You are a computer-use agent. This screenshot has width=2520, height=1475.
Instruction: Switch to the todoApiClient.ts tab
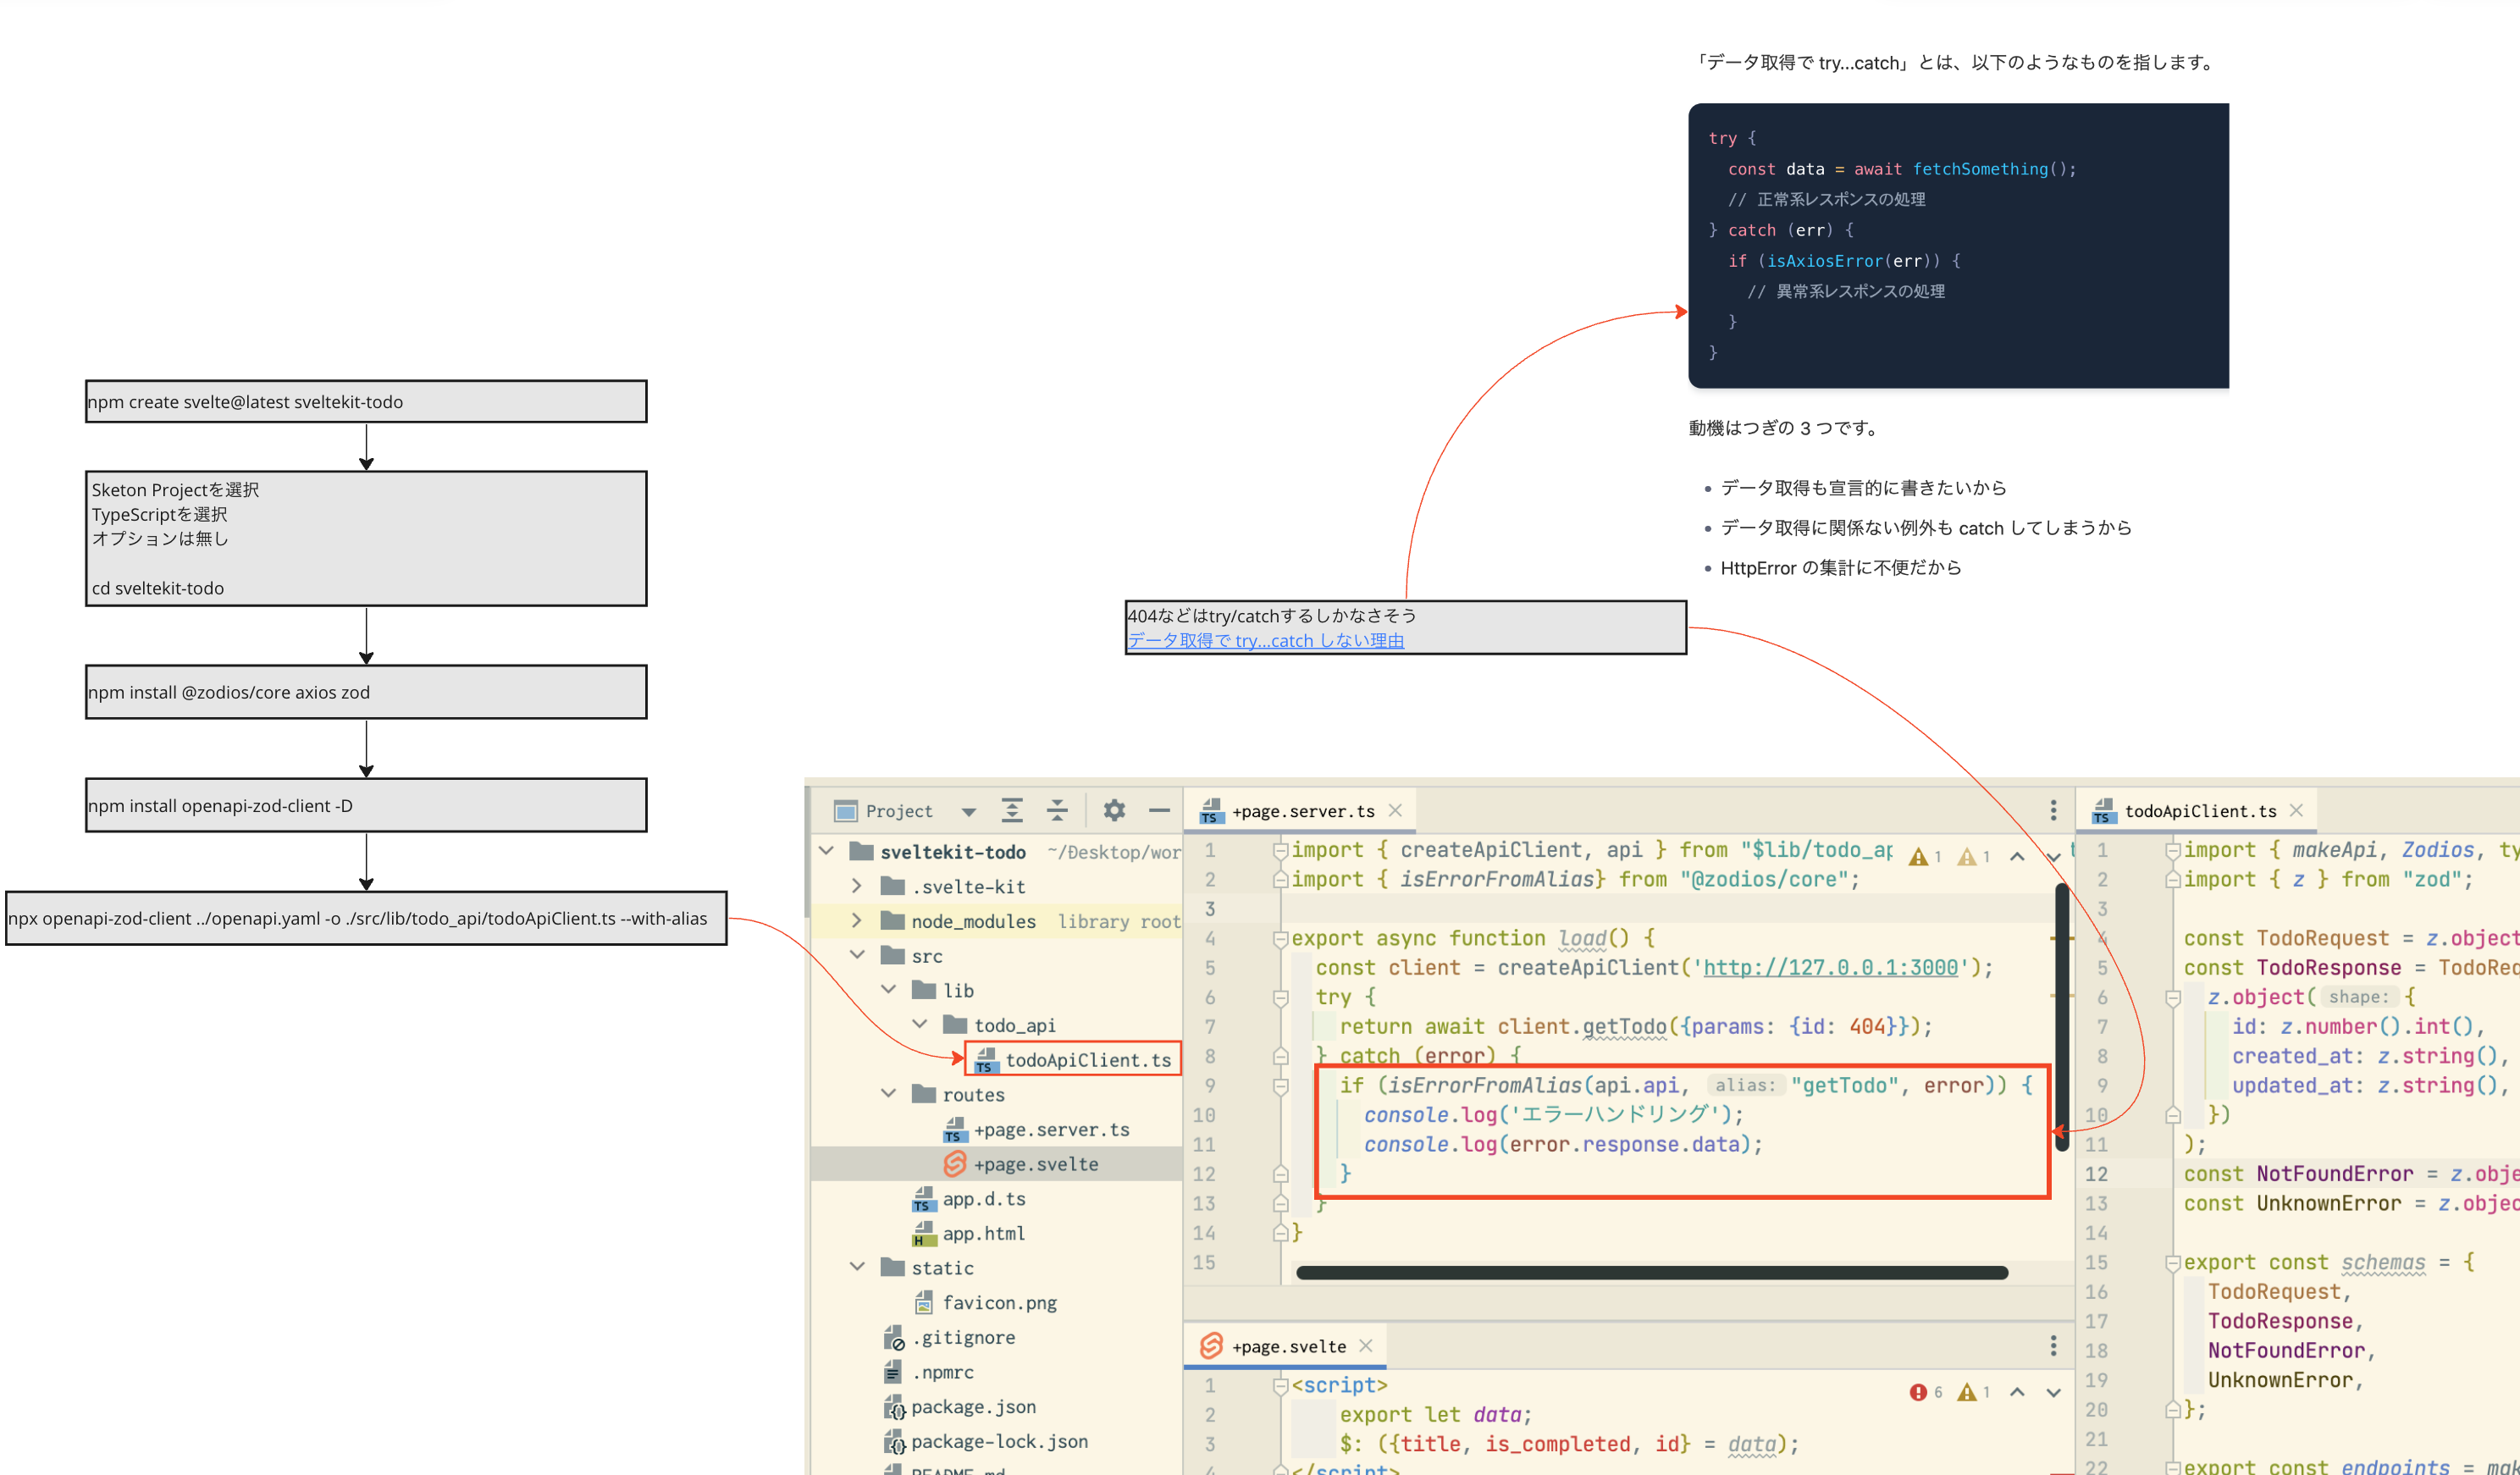[2199, 811]
